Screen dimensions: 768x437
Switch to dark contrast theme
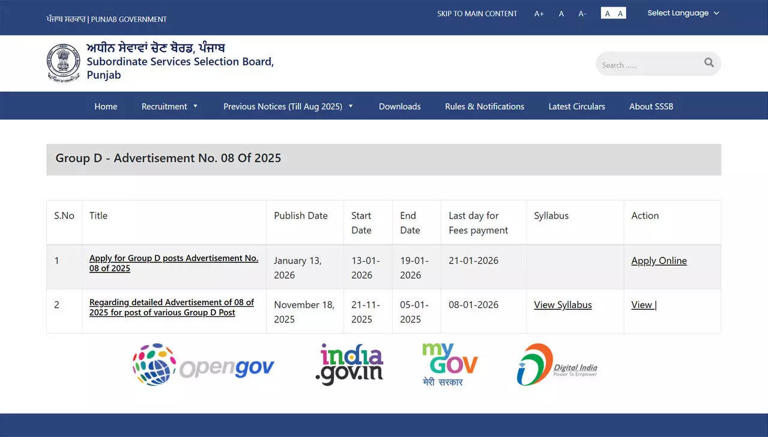(x=607, y=14)
